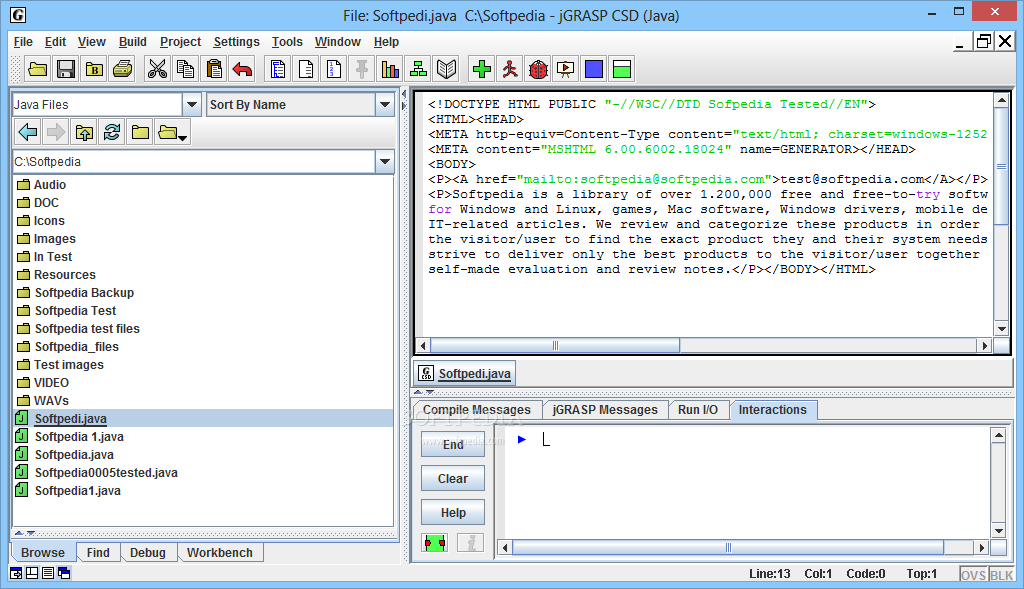Go back with the blue left arrow
Screen dimensions: 1024x589
[x=28, y=133]
